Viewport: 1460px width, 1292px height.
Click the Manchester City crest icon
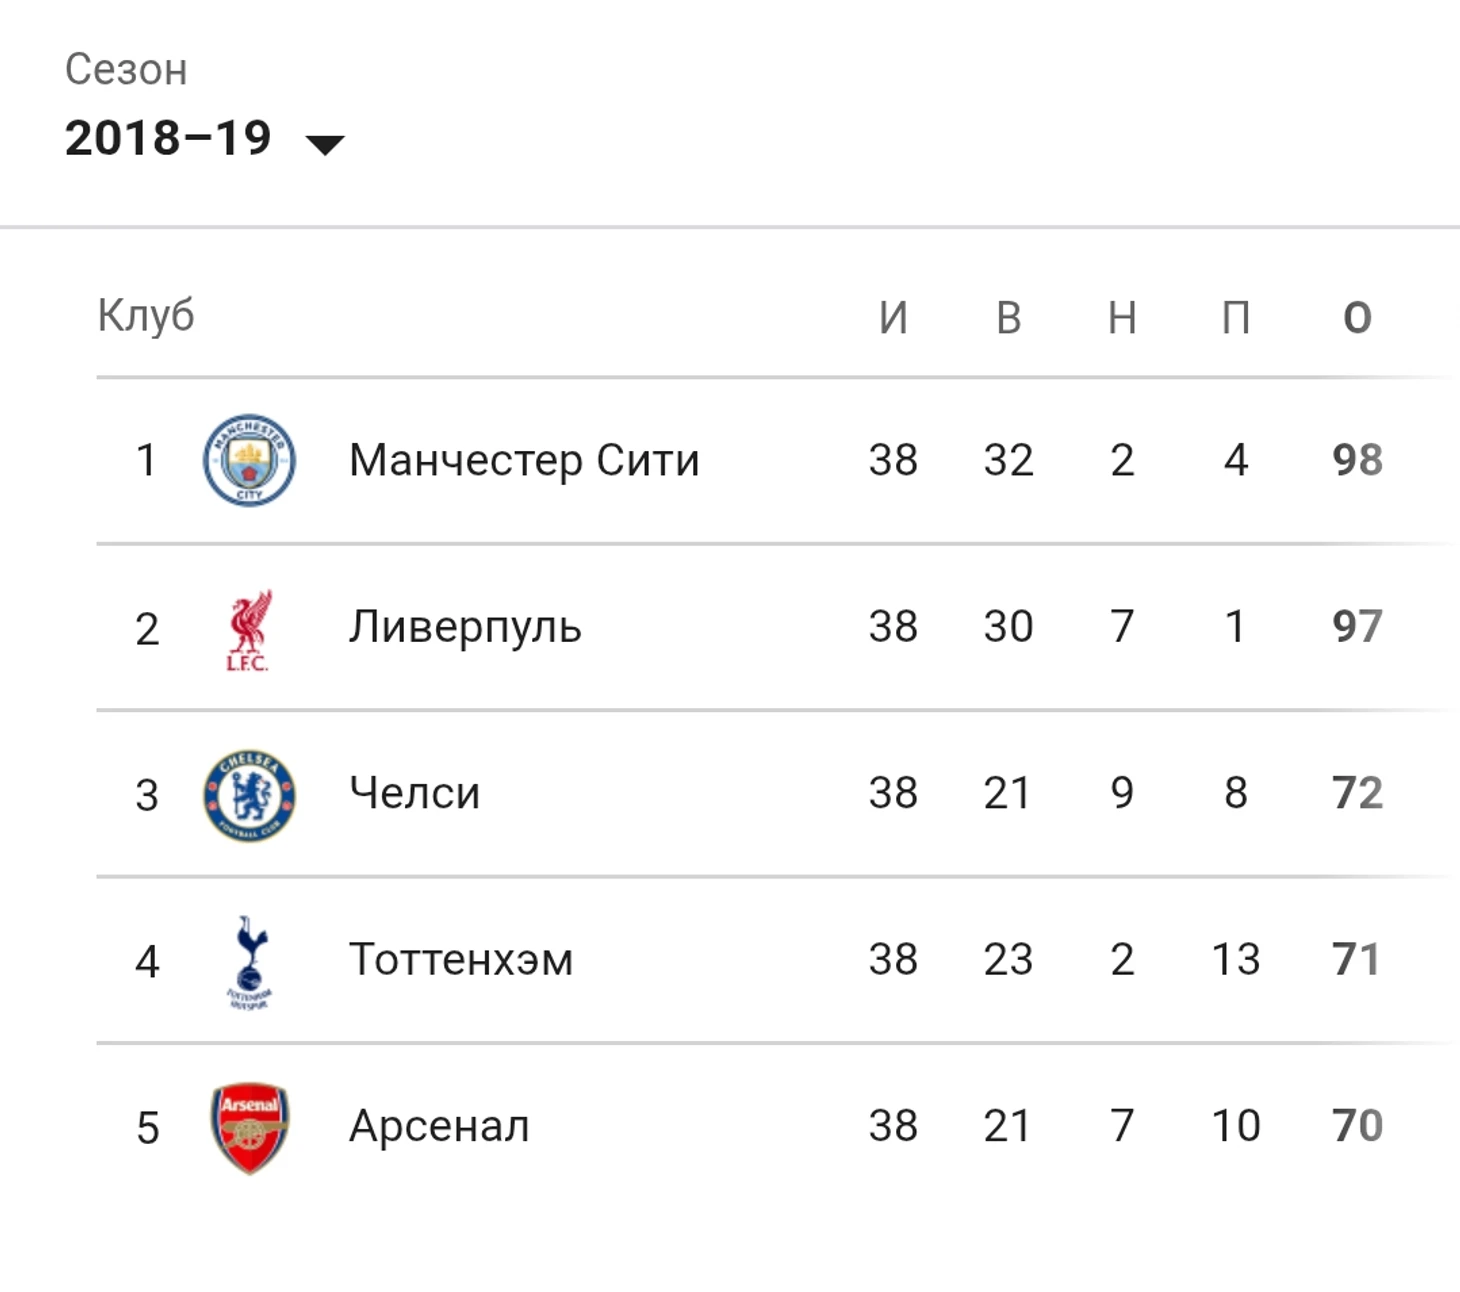pyautogui.click(x=249, y=460)
